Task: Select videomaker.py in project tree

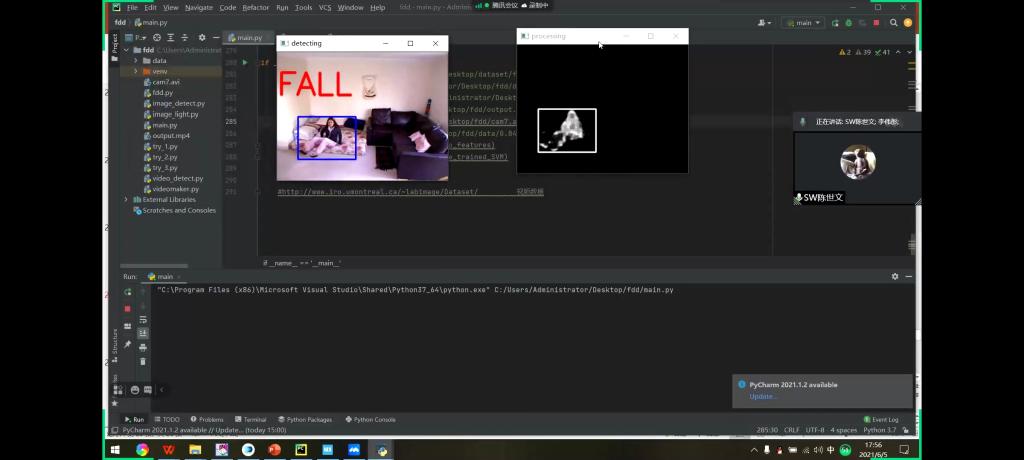Action: tap(176, 189)
